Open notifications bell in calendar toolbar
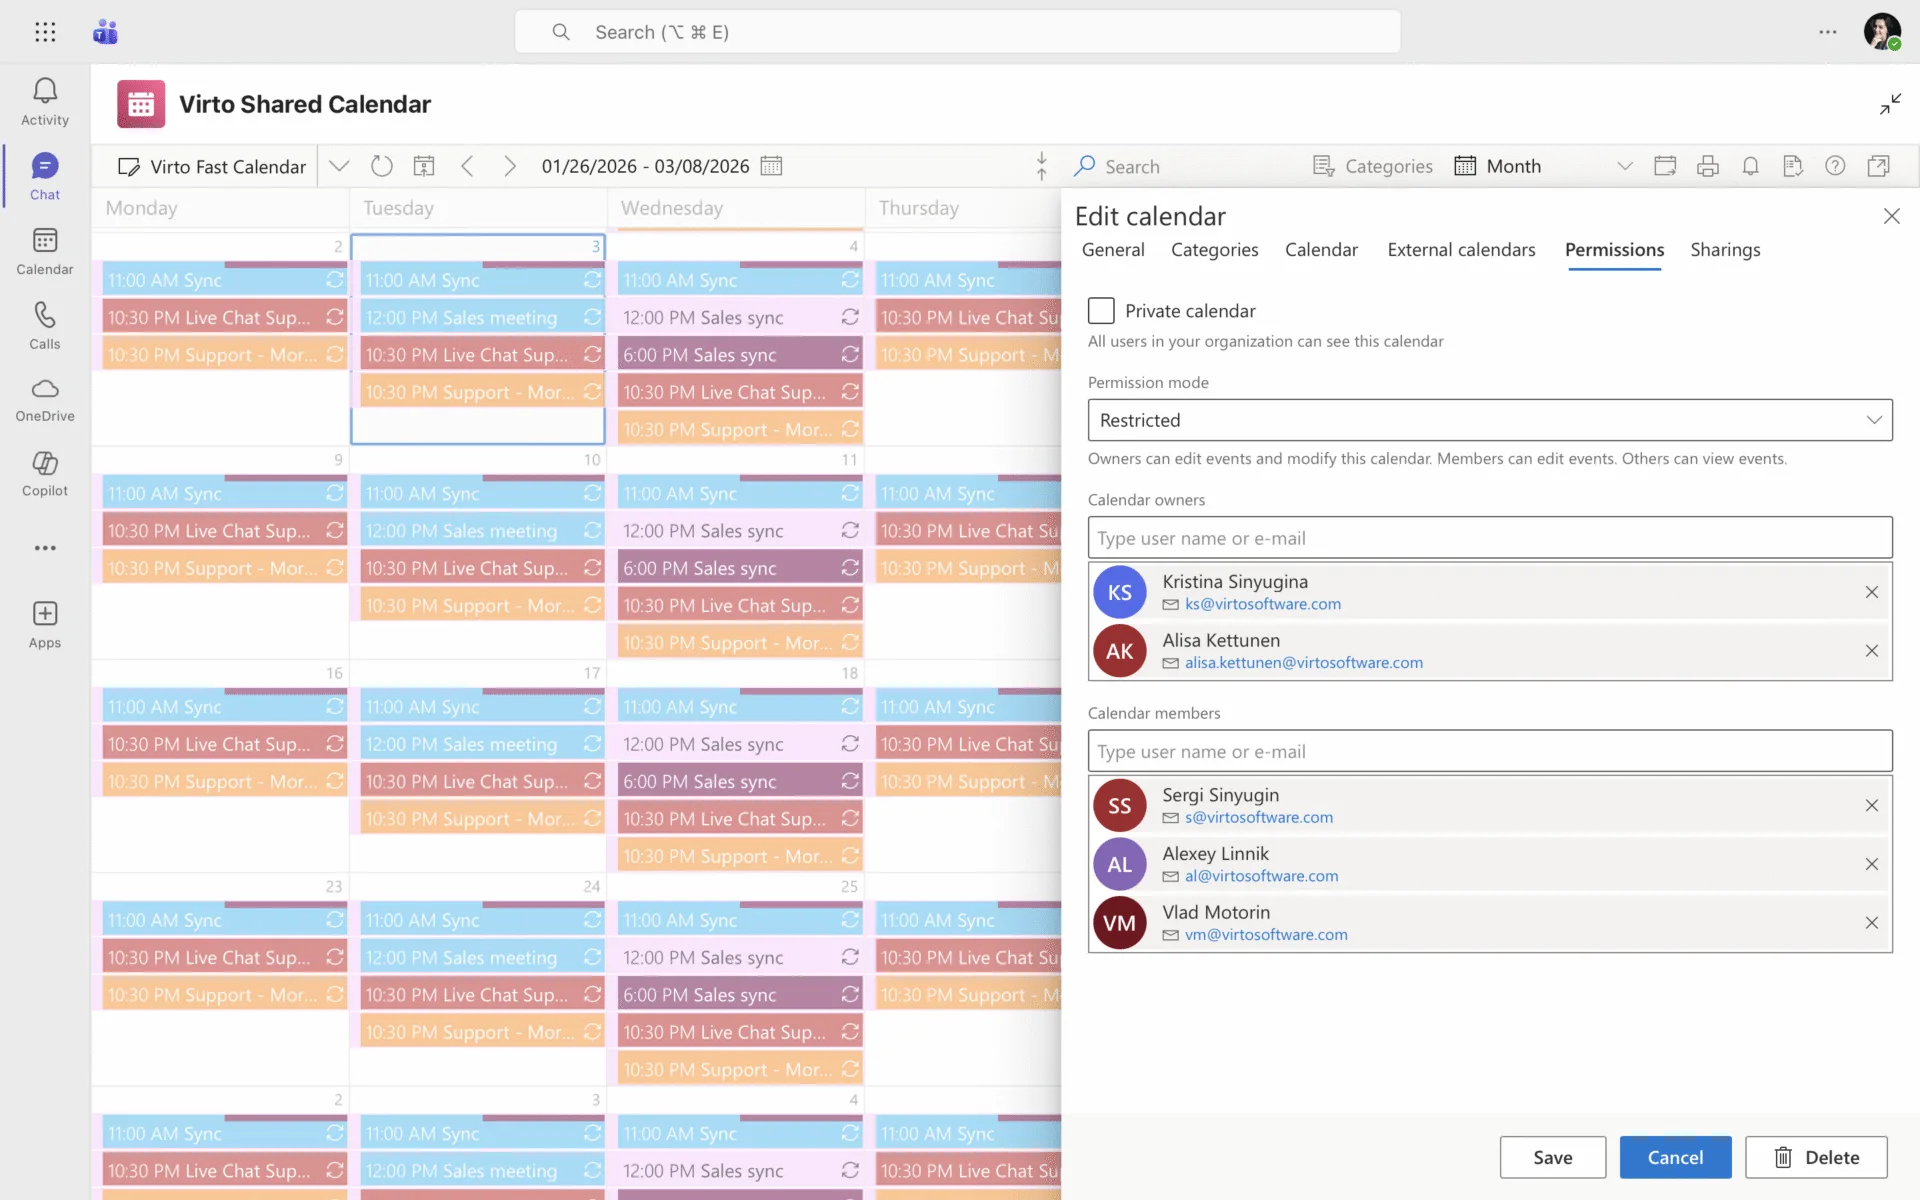This screenshot has height=1200, width=1920. pos(1750,166)
